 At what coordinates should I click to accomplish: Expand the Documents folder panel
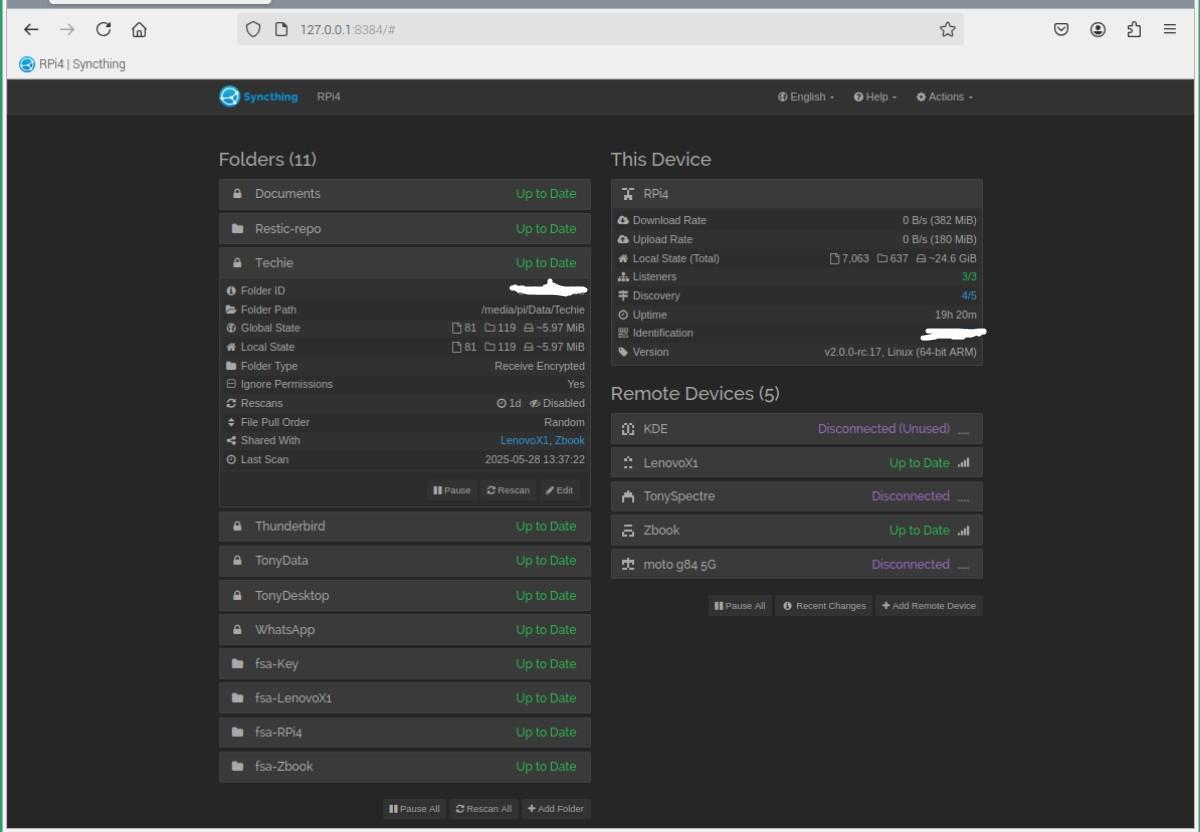point(405,194)
